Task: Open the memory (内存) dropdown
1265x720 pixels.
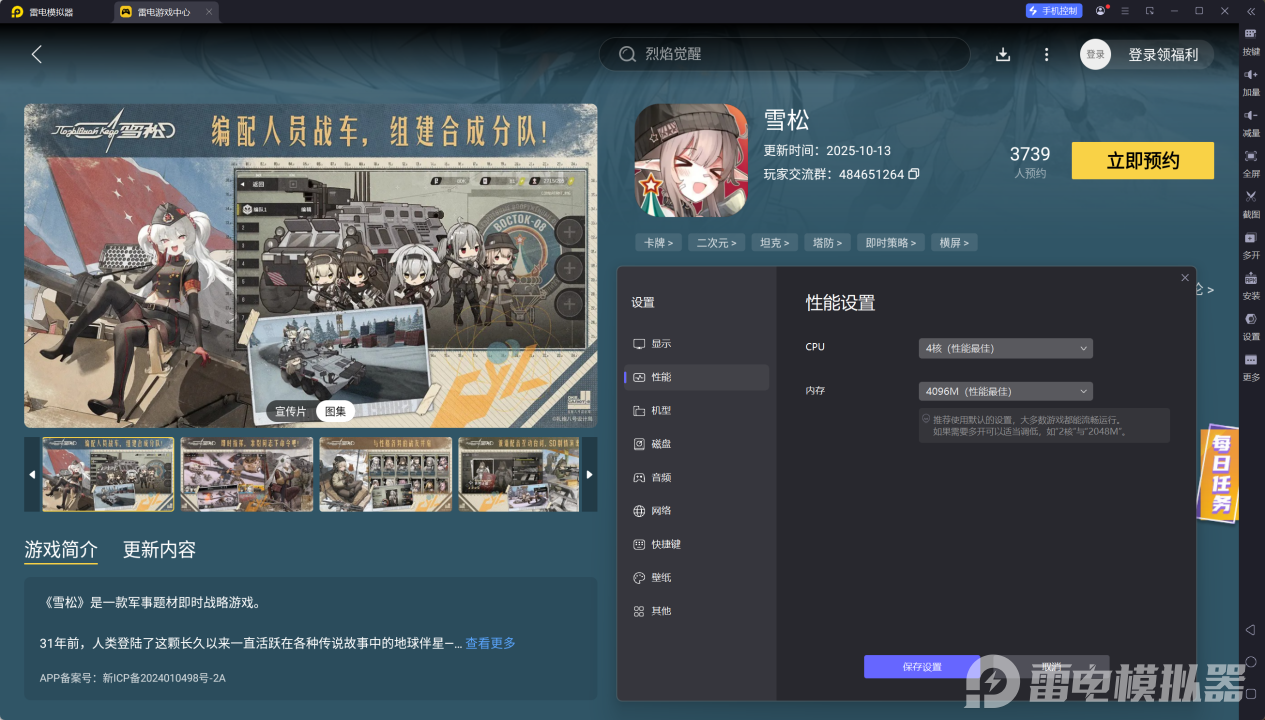Action: pos(1005,391)
